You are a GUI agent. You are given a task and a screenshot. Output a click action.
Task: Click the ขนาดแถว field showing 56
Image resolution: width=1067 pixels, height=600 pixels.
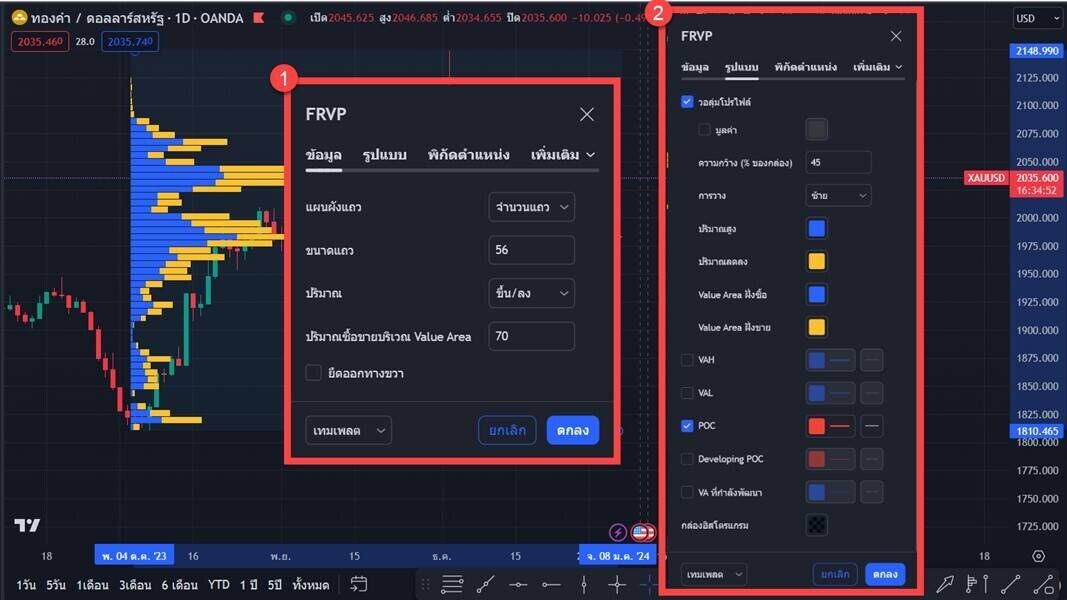pyautogui.click(x=531, y=250)
